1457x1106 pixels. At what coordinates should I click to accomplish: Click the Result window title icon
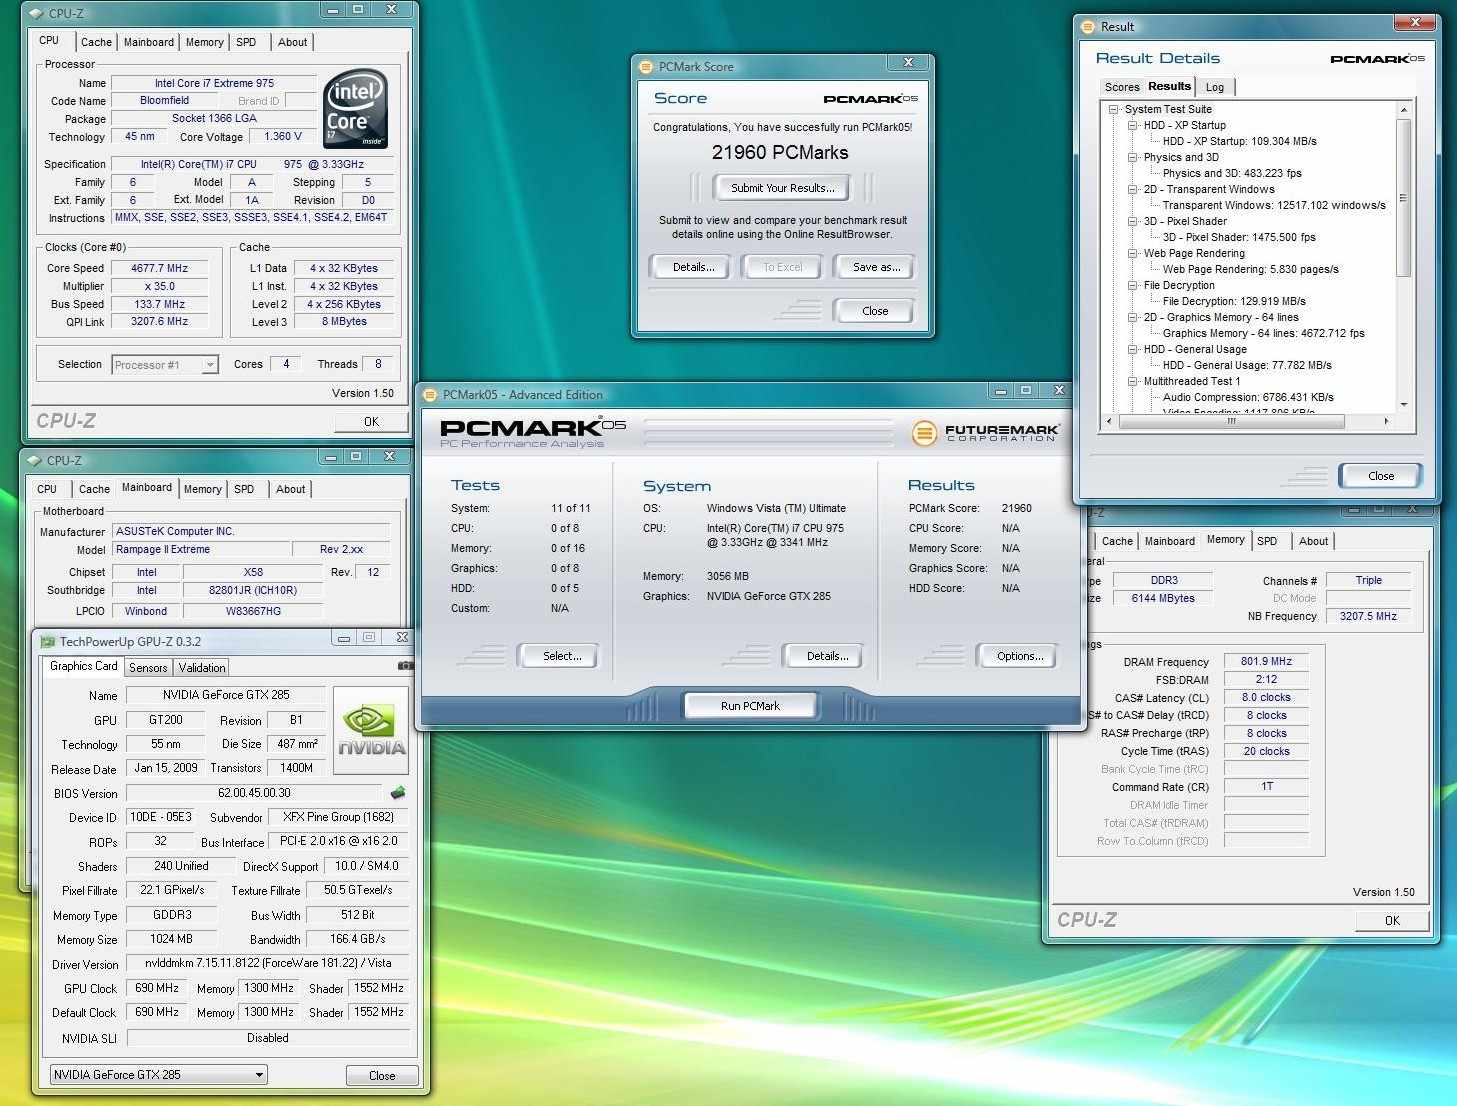tap(1089, 27)
